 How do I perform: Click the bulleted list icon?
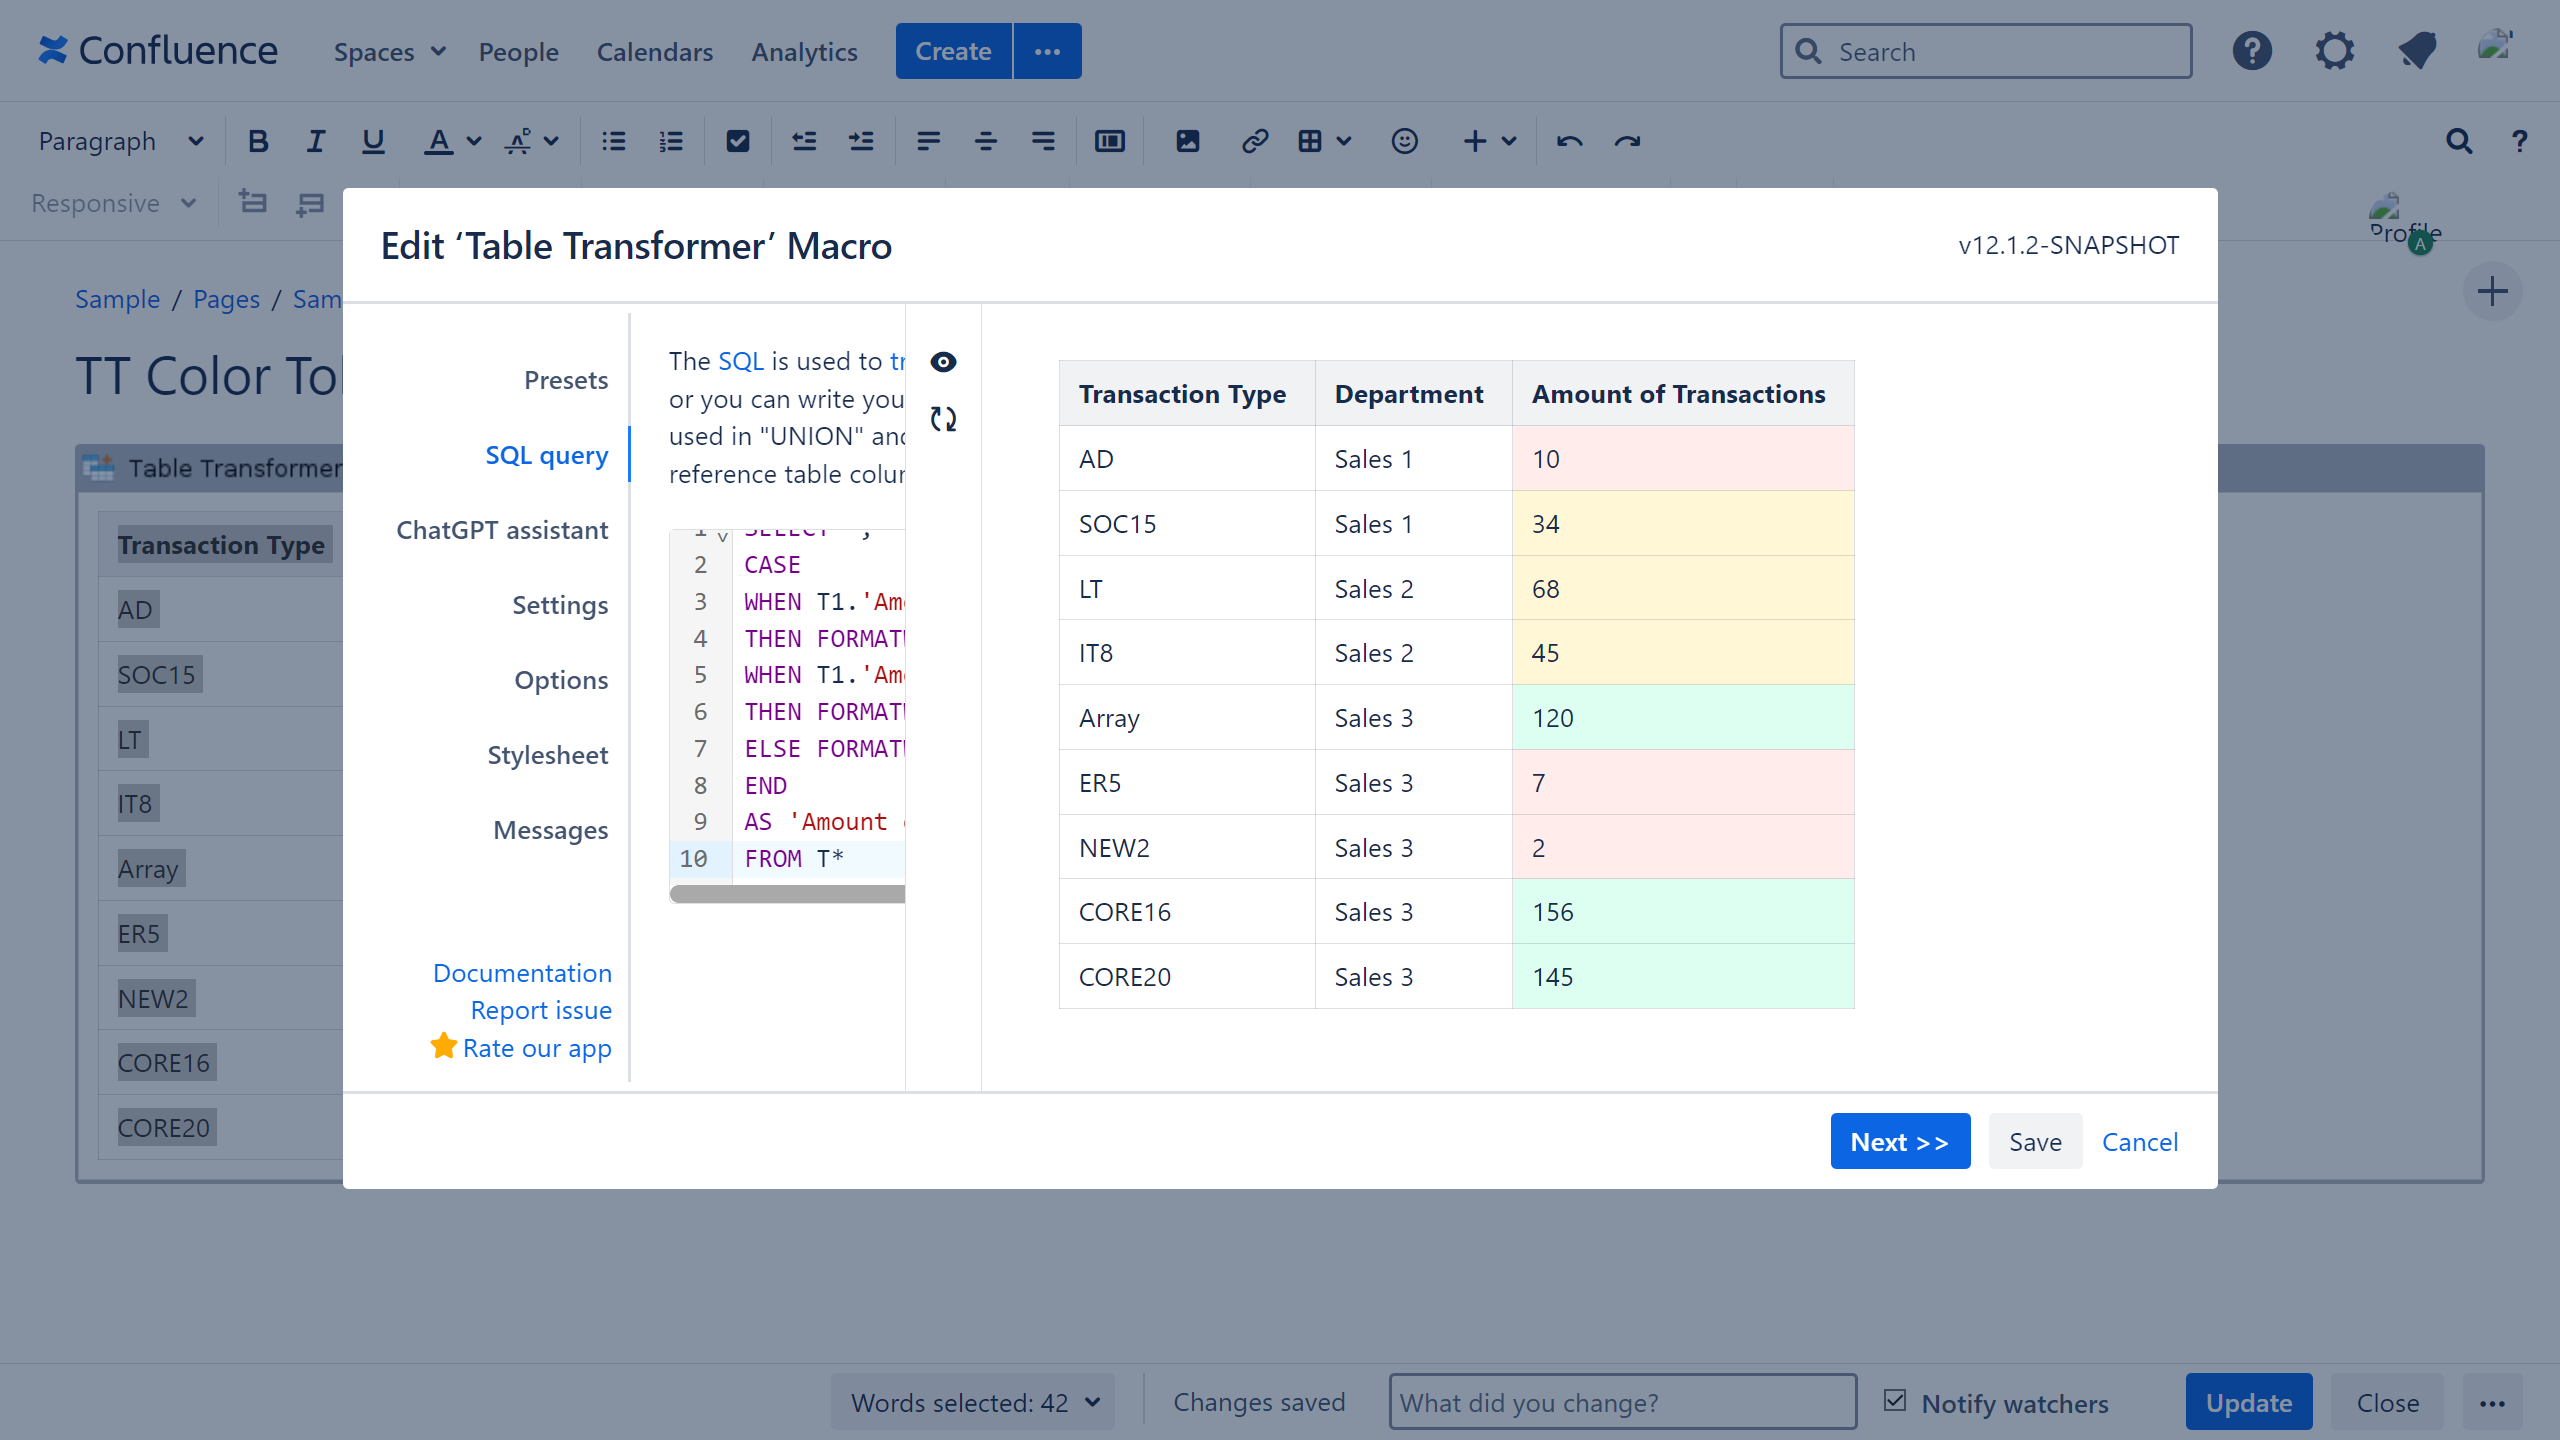click(x=613, y=141)
